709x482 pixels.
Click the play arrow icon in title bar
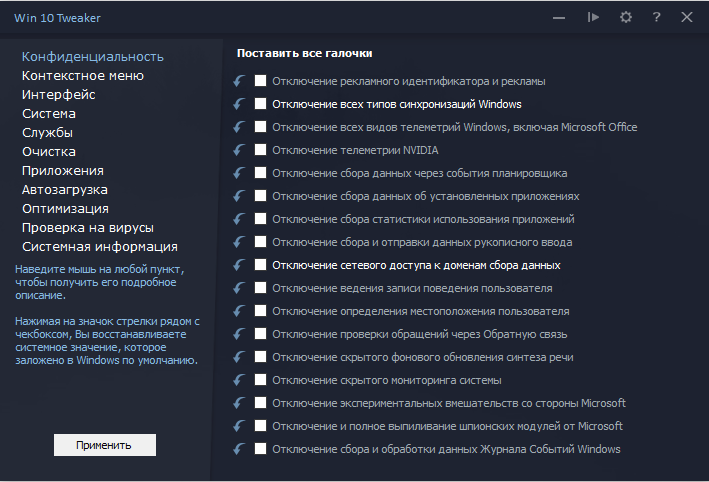point(594,17)
